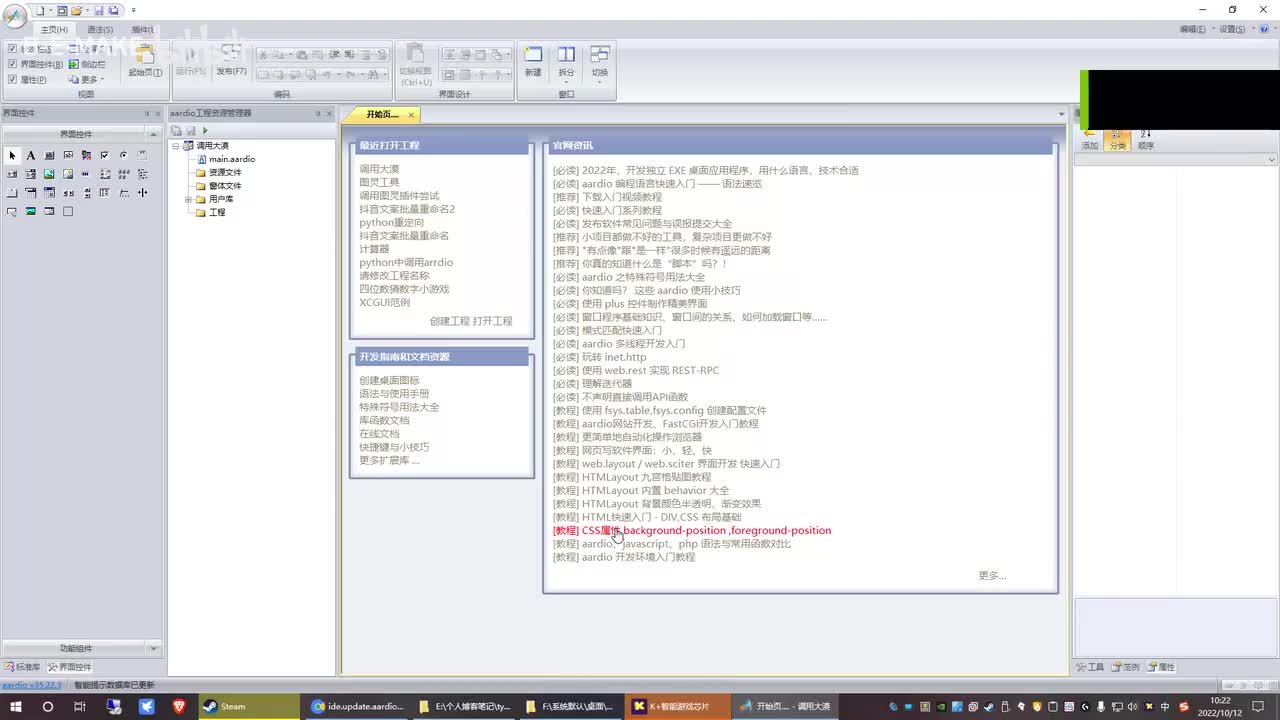Switch to the 工具 tab in the right panel
Viewport: 1280px width, 720px height.
click(x=1090, y=667)
